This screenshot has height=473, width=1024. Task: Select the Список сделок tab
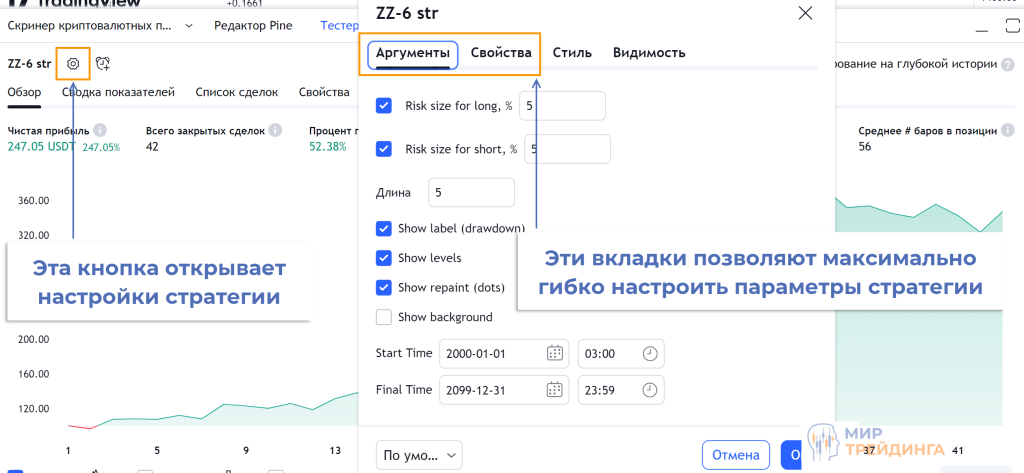[x=237, y=92]
